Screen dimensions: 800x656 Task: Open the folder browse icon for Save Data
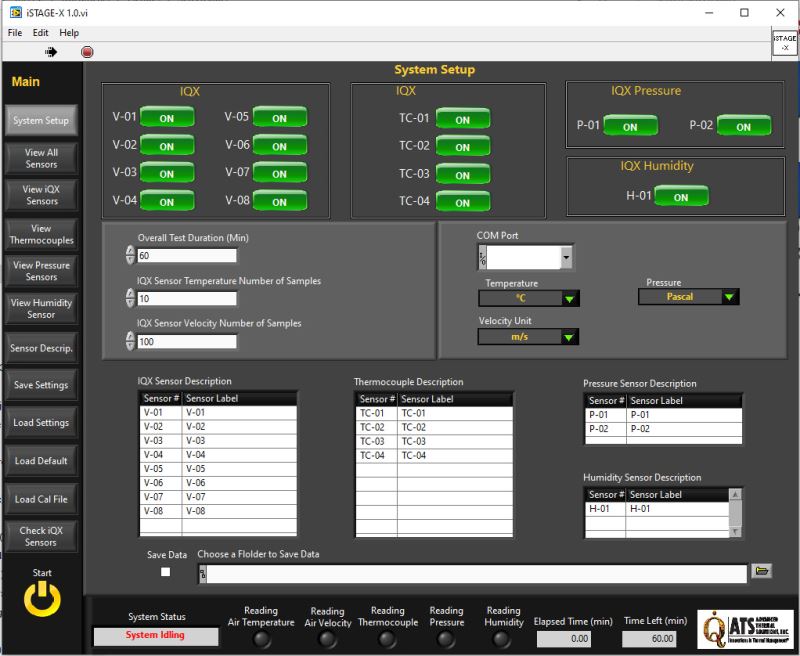pyautogui.click(x=761, y=571)
